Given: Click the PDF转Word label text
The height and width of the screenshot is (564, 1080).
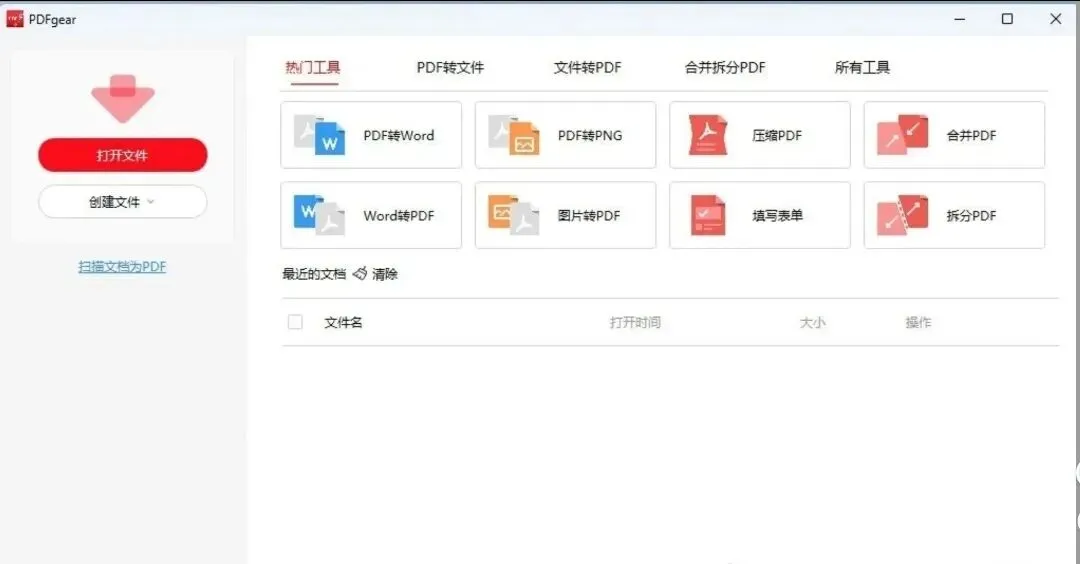Looking at the screenshot, I should pos(399,136).
